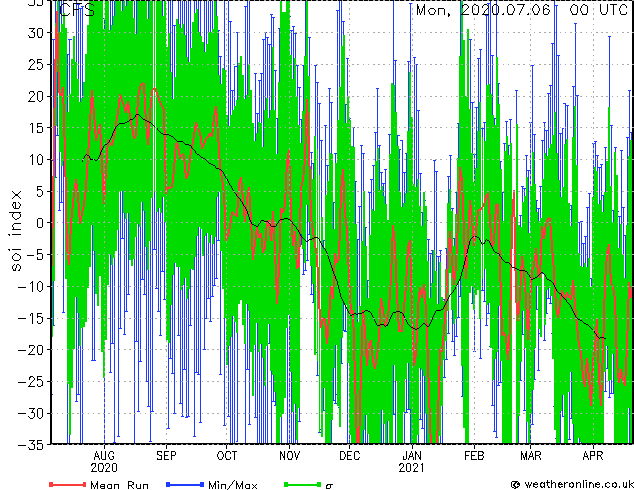Click the y-axis value -35
The image size is (634, 490).
click(31, 445)
